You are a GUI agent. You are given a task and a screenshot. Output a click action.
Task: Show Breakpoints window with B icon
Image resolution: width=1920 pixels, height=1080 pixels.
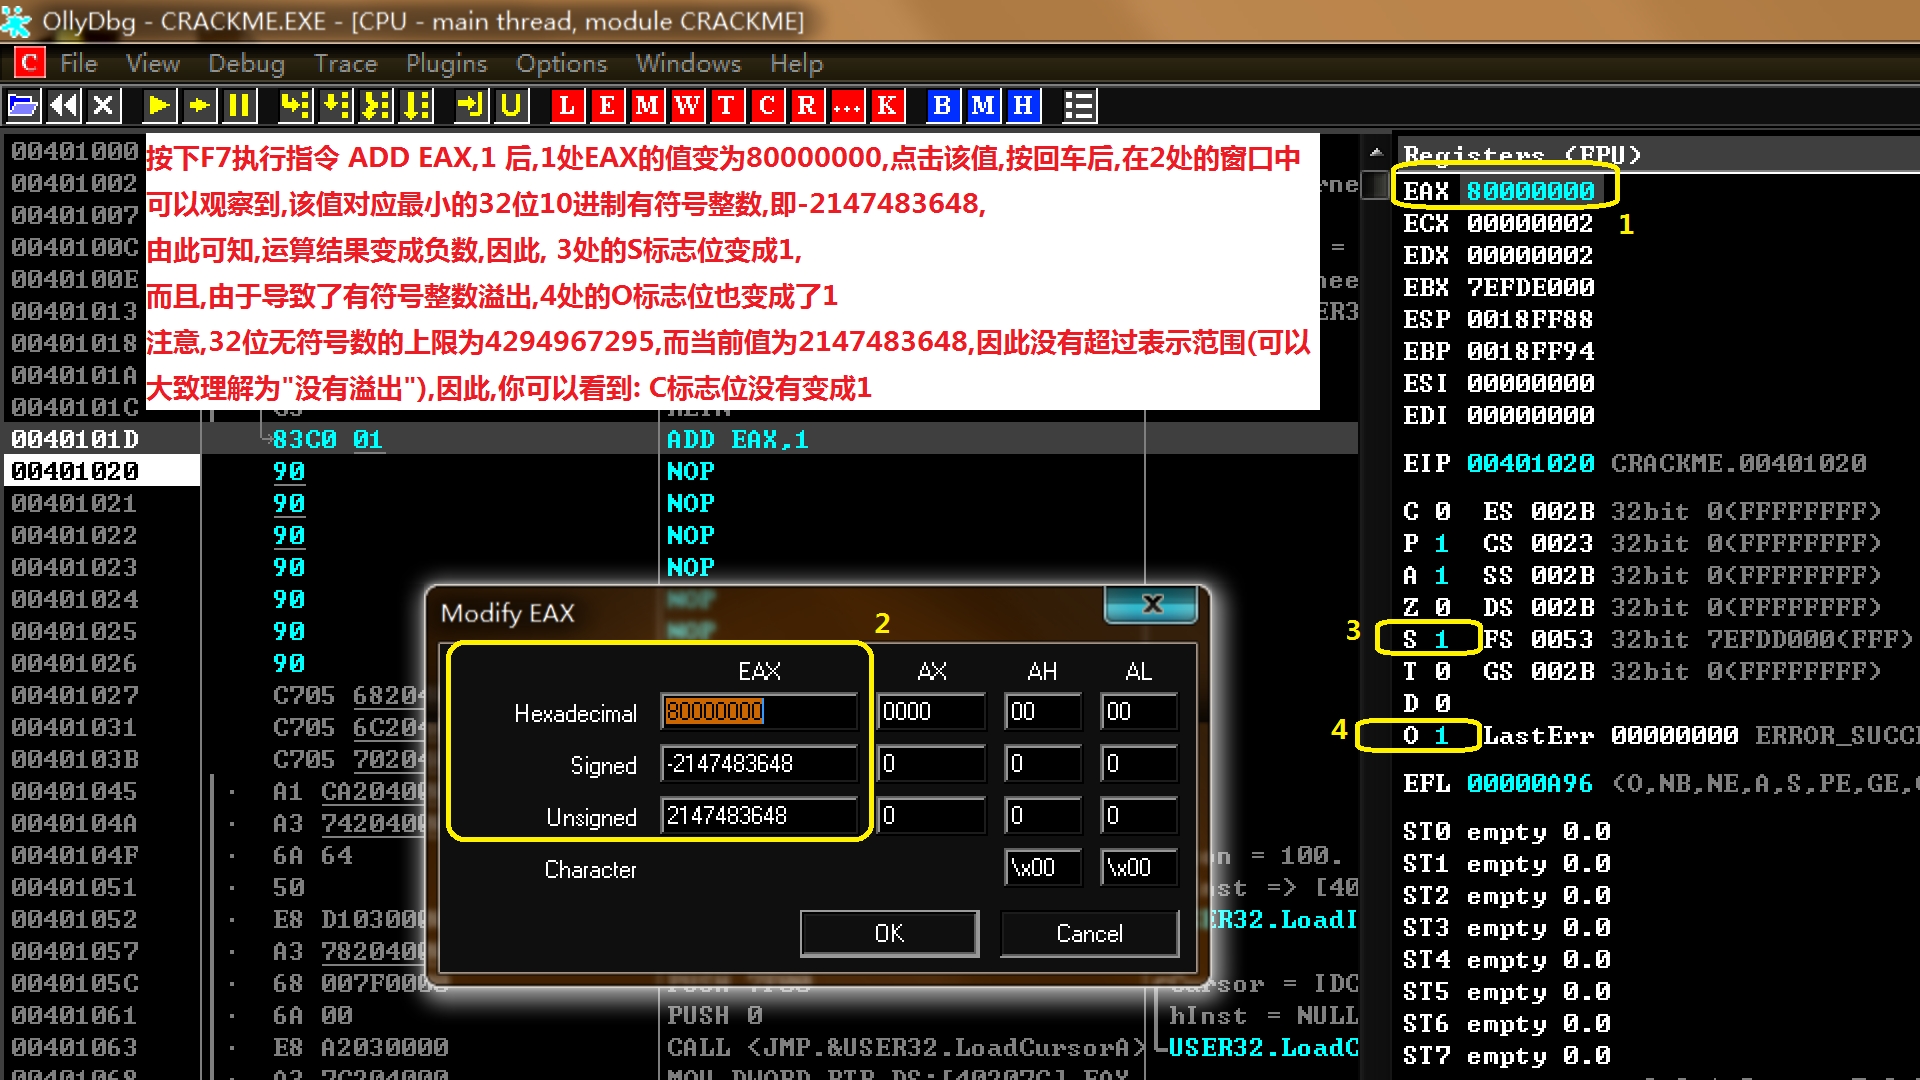click(x=942, y=105)
